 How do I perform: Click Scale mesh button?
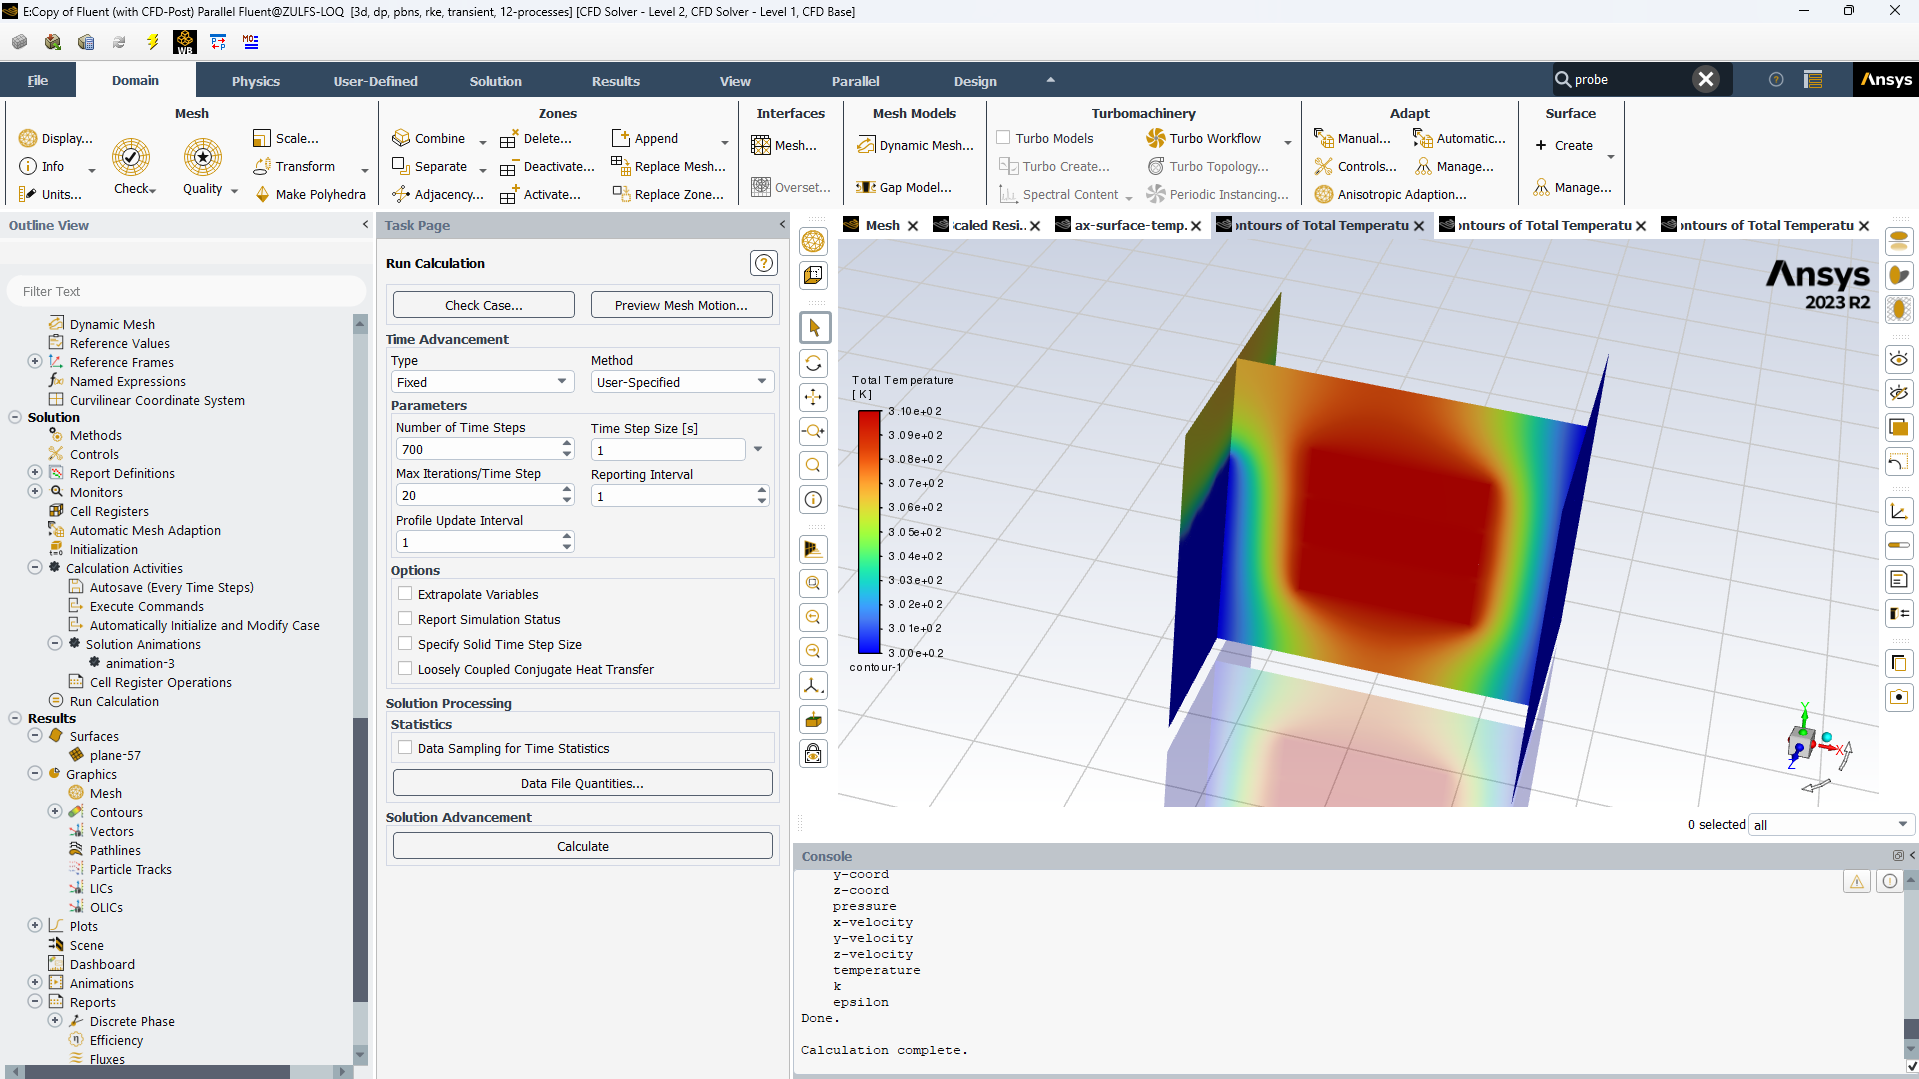(286, 139)
